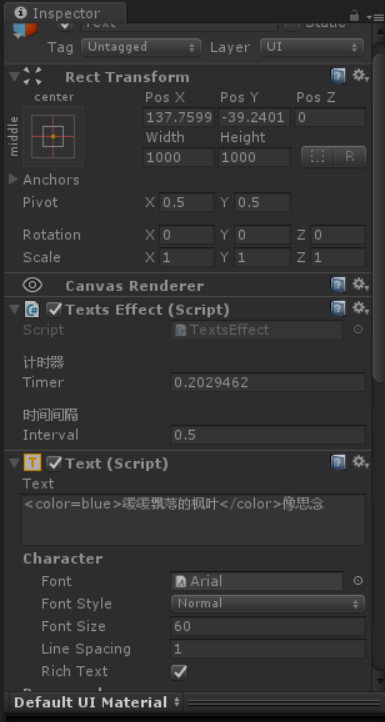Screen dimensions: 385x722
Task: Expand the Anchors foldout arrow
Action: point(14,179)
